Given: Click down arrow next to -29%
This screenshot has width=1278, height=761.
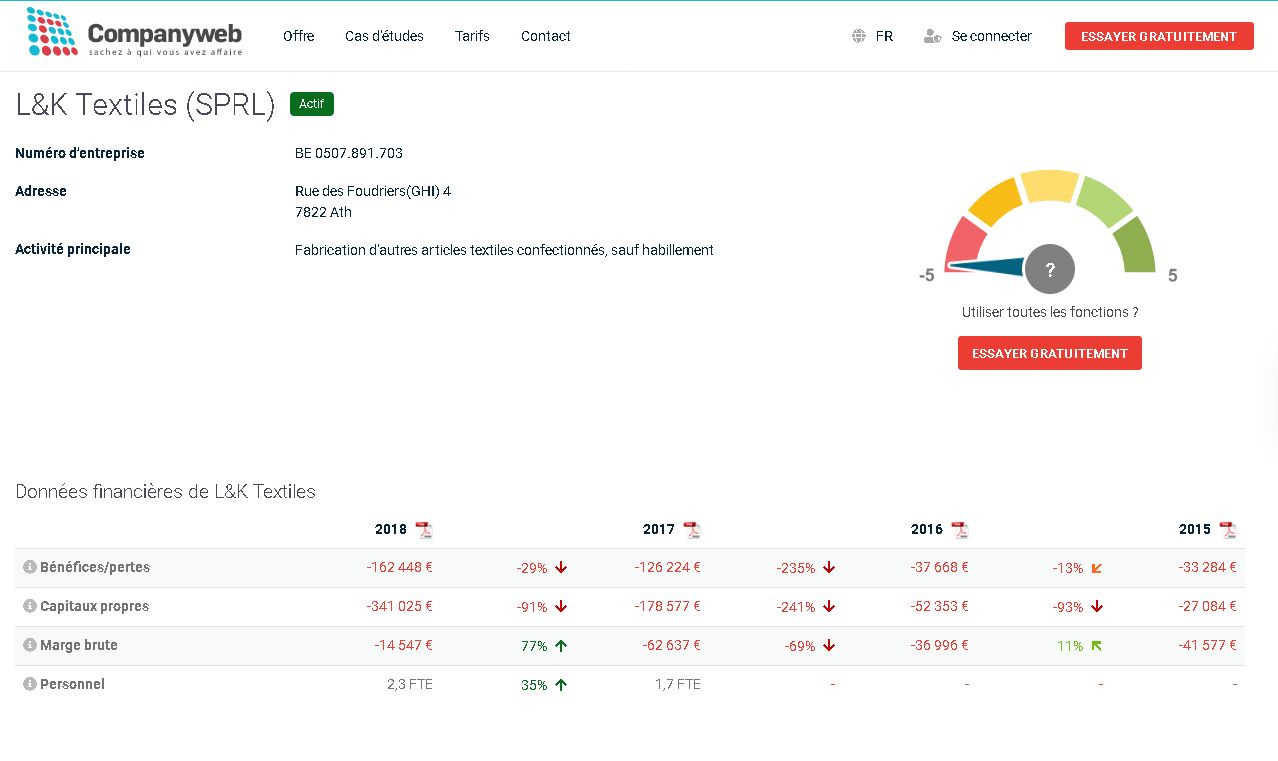Looking at the screenshot, I should click(561, 567).
